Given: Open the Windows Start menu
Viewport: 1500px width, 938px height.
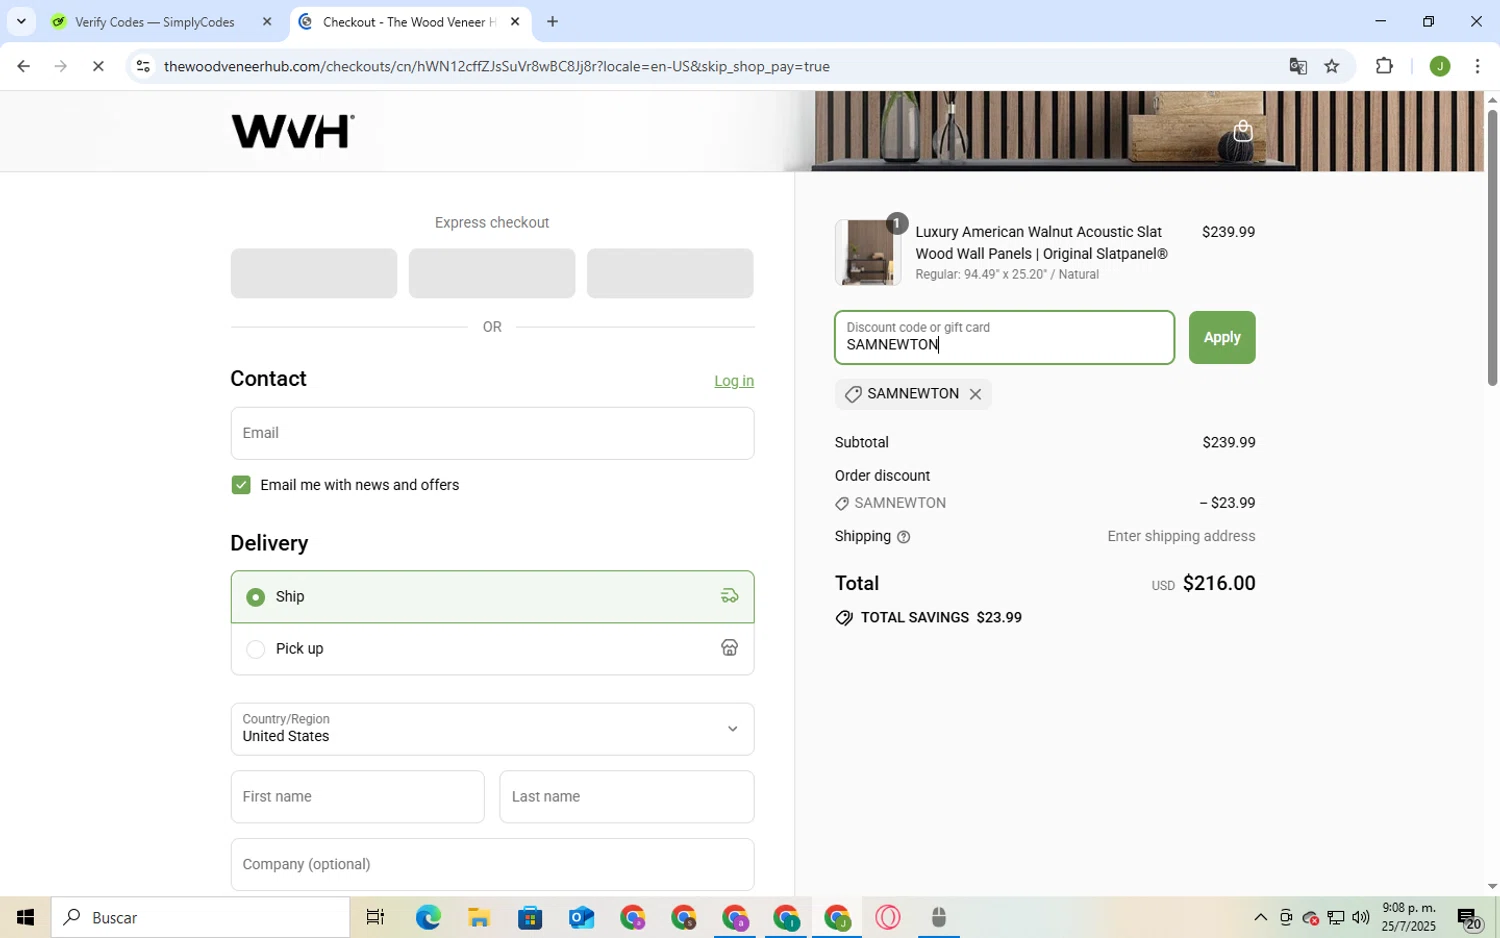Looking at the screenshot, I should [x=25, y=917].
